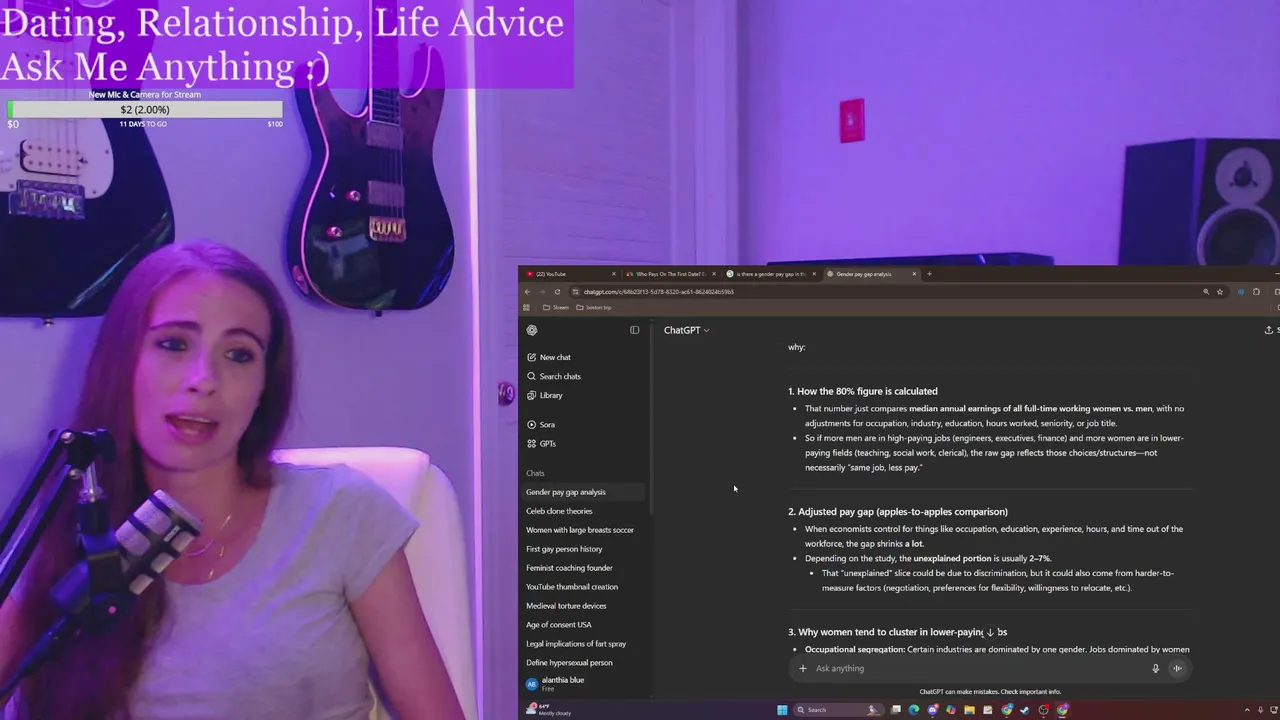Click the ChatGPT logo icon in sidebar
This screenshot has height=720, width=1280.
[532, 330]
